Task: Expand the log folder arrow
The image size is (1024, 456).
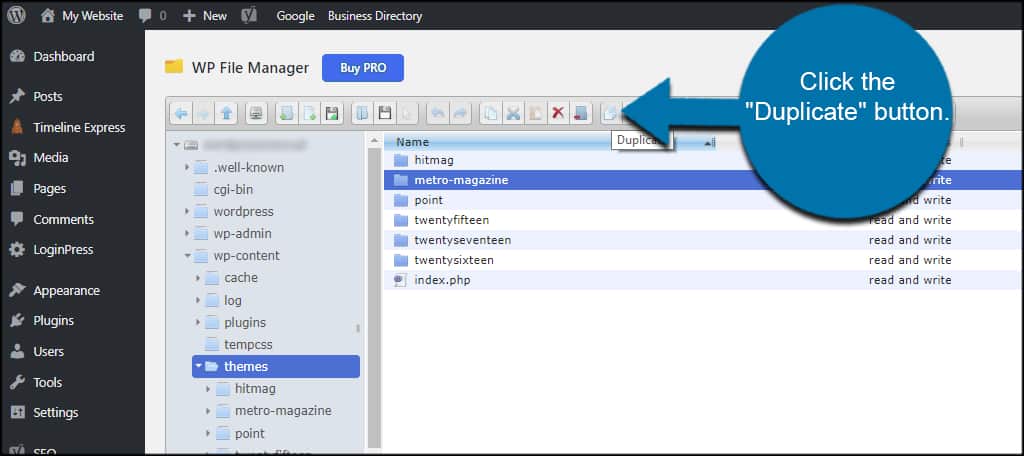Action: coord(198,301)
